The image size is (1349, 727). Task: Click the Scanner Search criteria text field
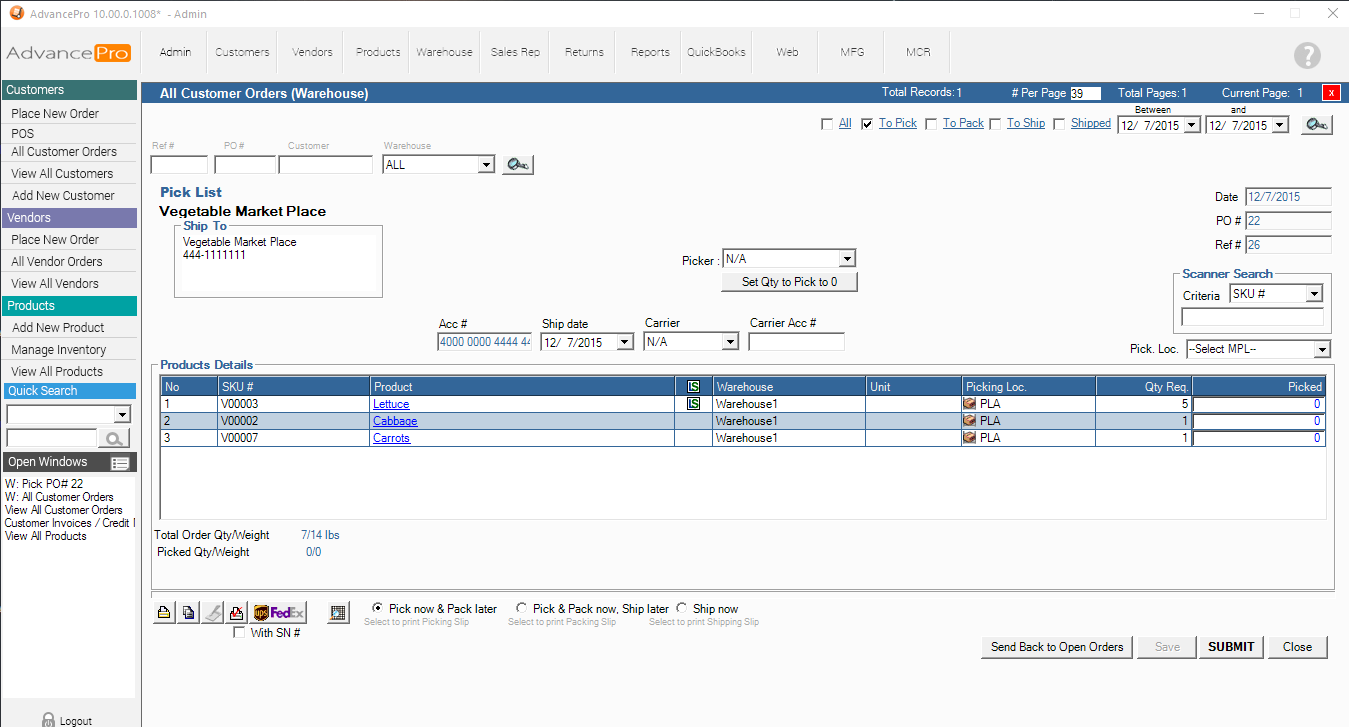[1252, 317]
